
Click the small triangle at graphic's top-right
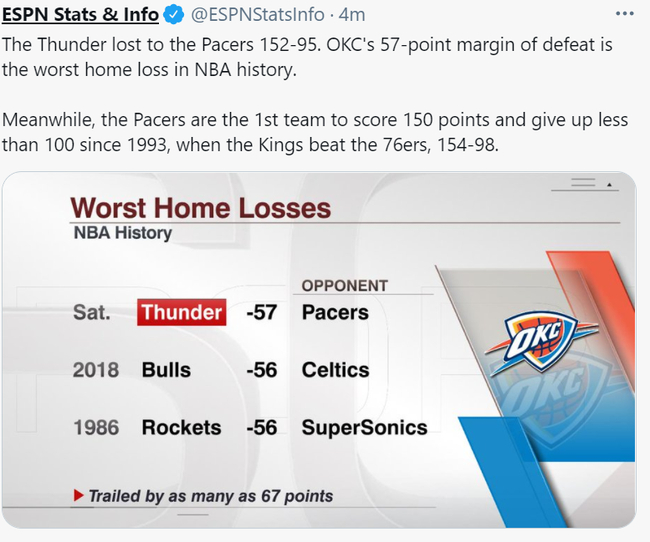[x=608, y=185]
